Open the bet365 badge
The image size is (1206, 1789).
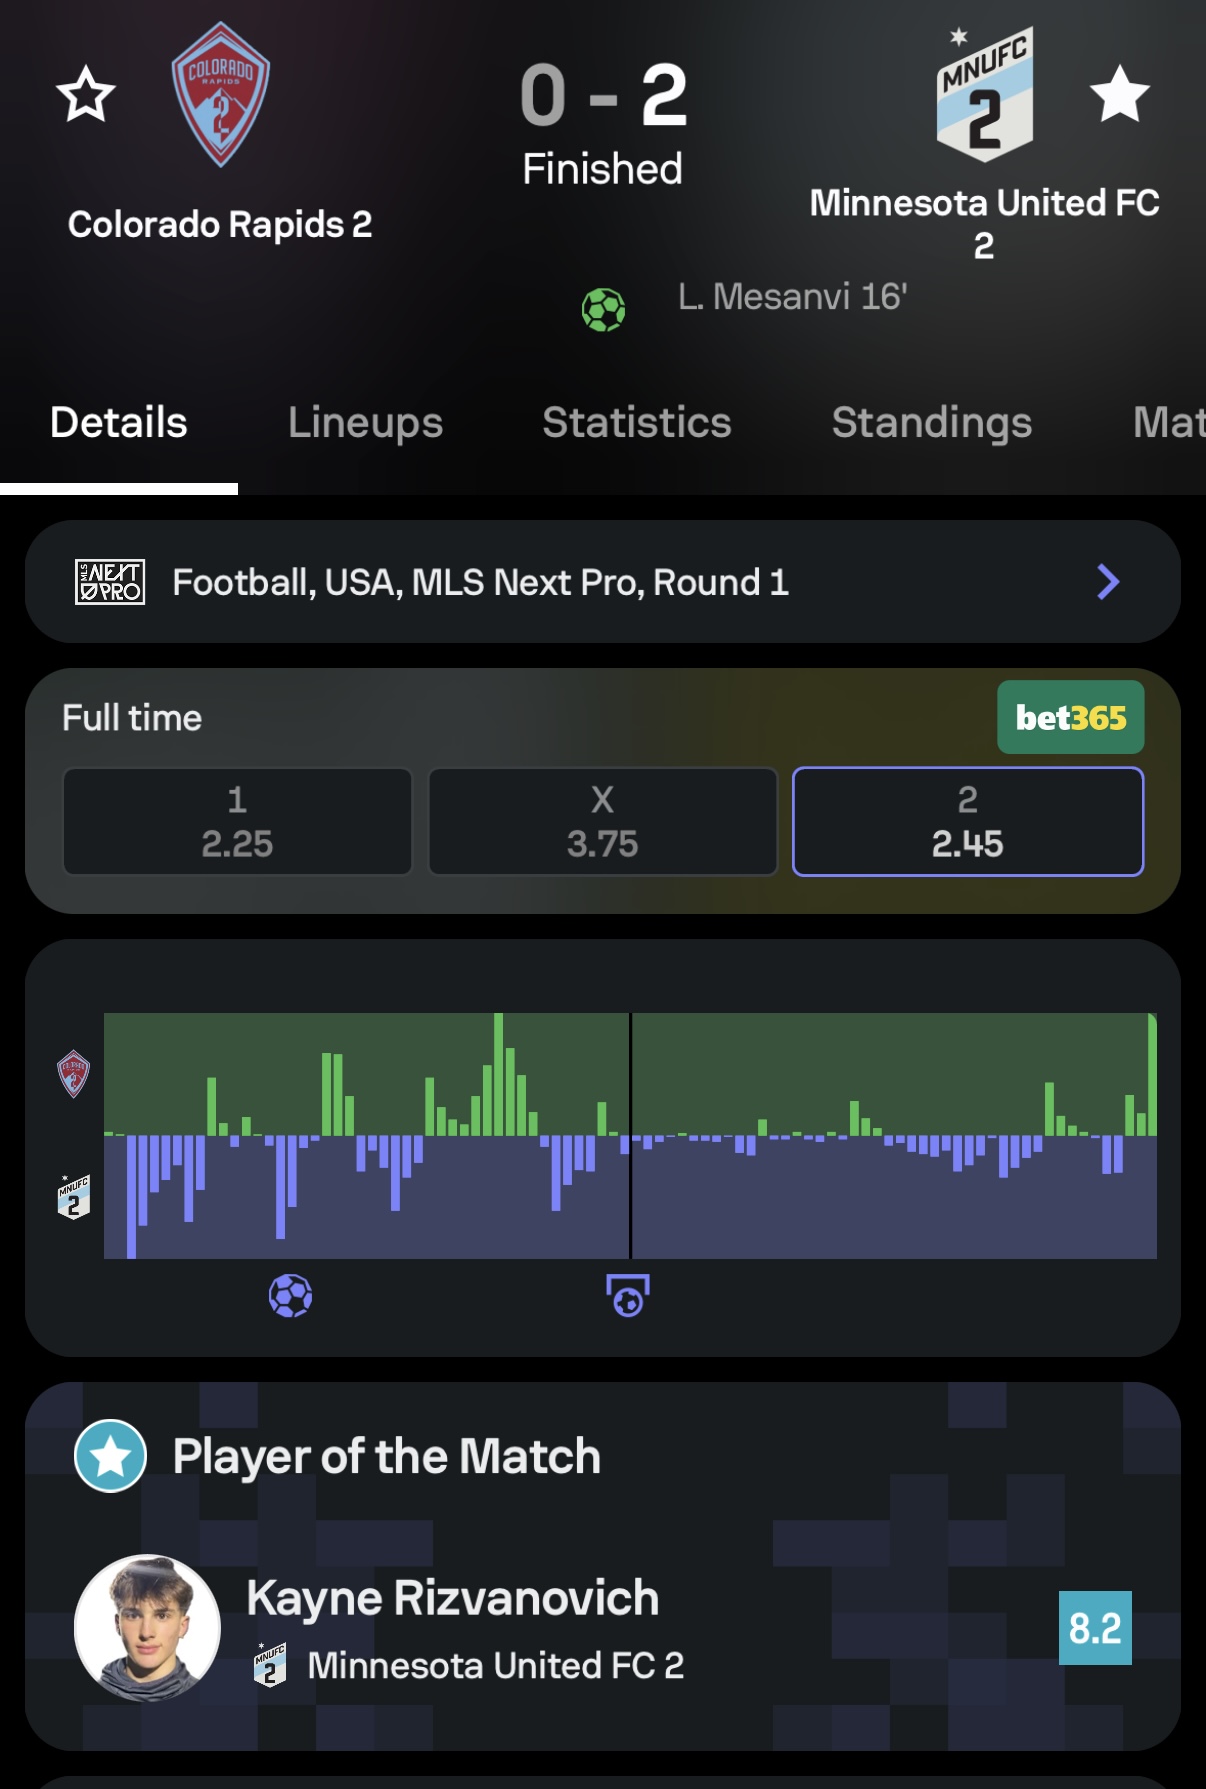click(1070, 717)
